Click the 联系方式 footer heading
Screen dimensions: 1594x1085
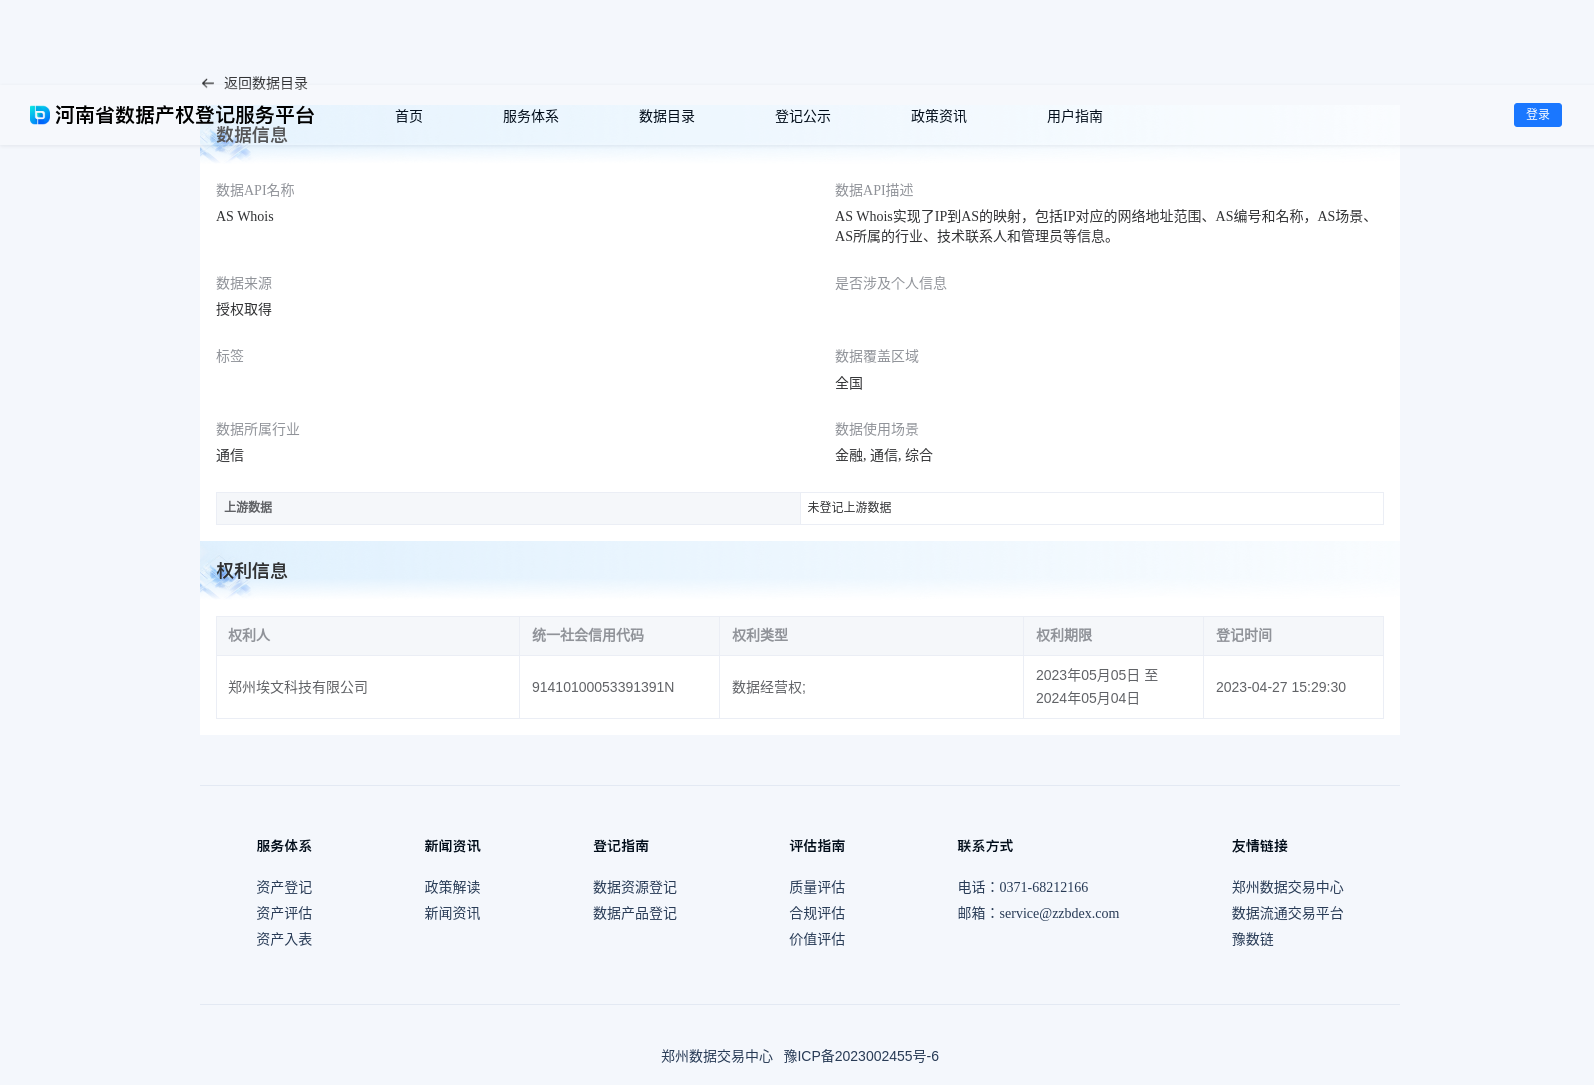tap(985, 846)
